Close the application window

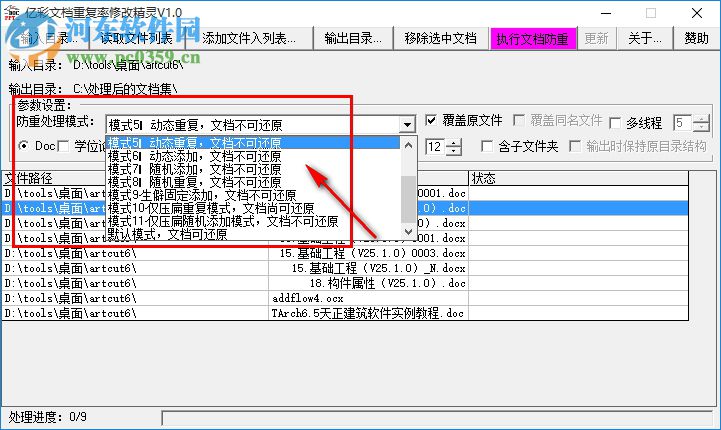tap(697, 13)
